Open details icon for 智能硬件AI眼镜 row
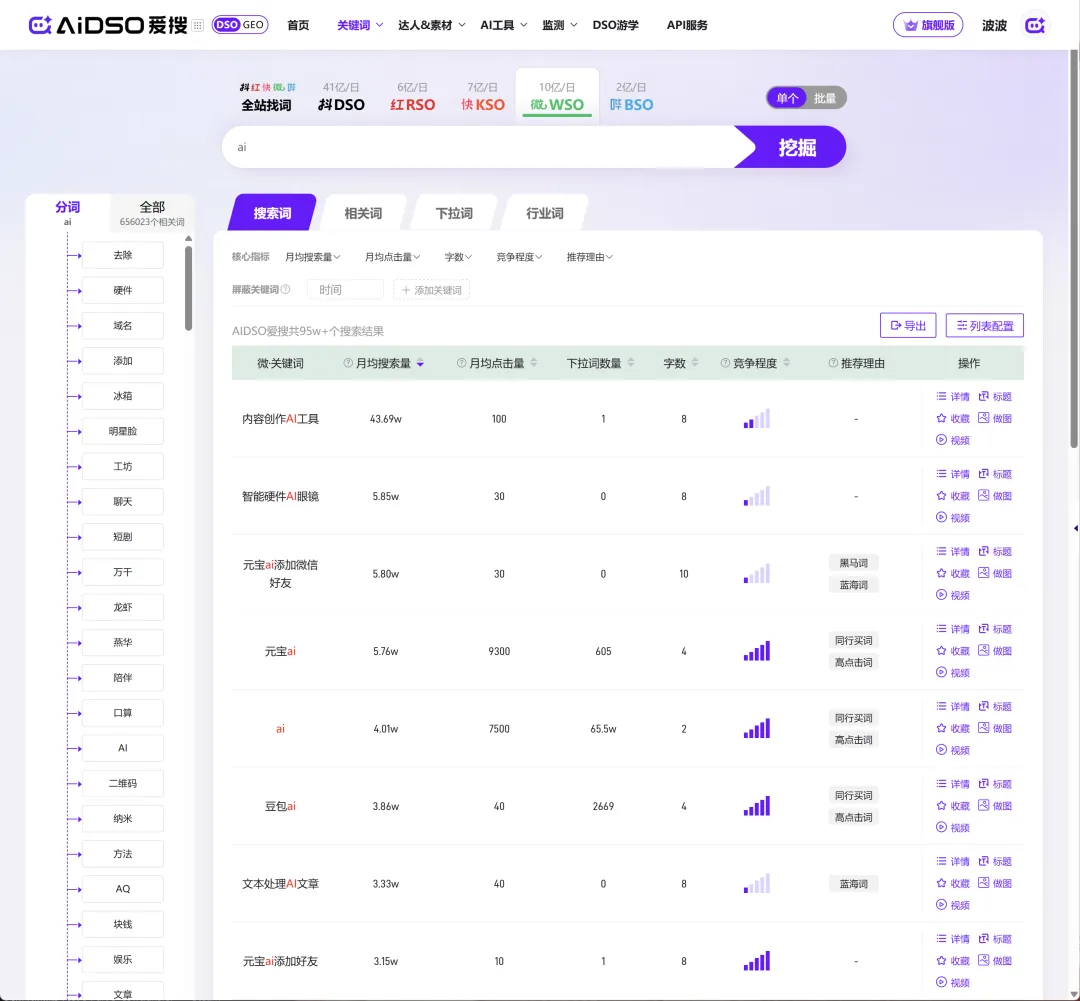1080x1001 pixels. 941,474
